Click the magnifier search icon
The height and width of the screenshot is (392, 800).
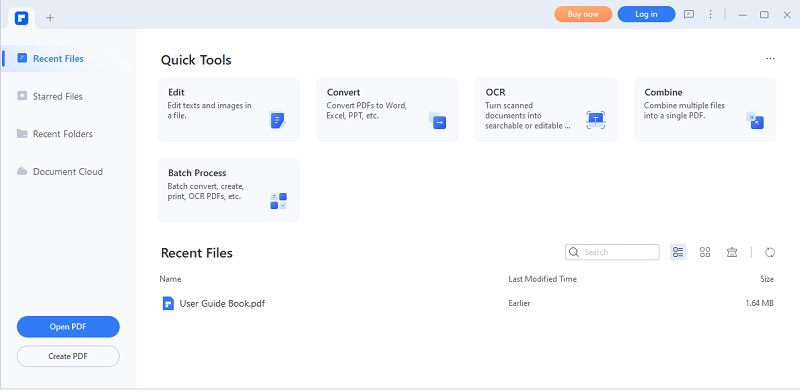[574, 252]
